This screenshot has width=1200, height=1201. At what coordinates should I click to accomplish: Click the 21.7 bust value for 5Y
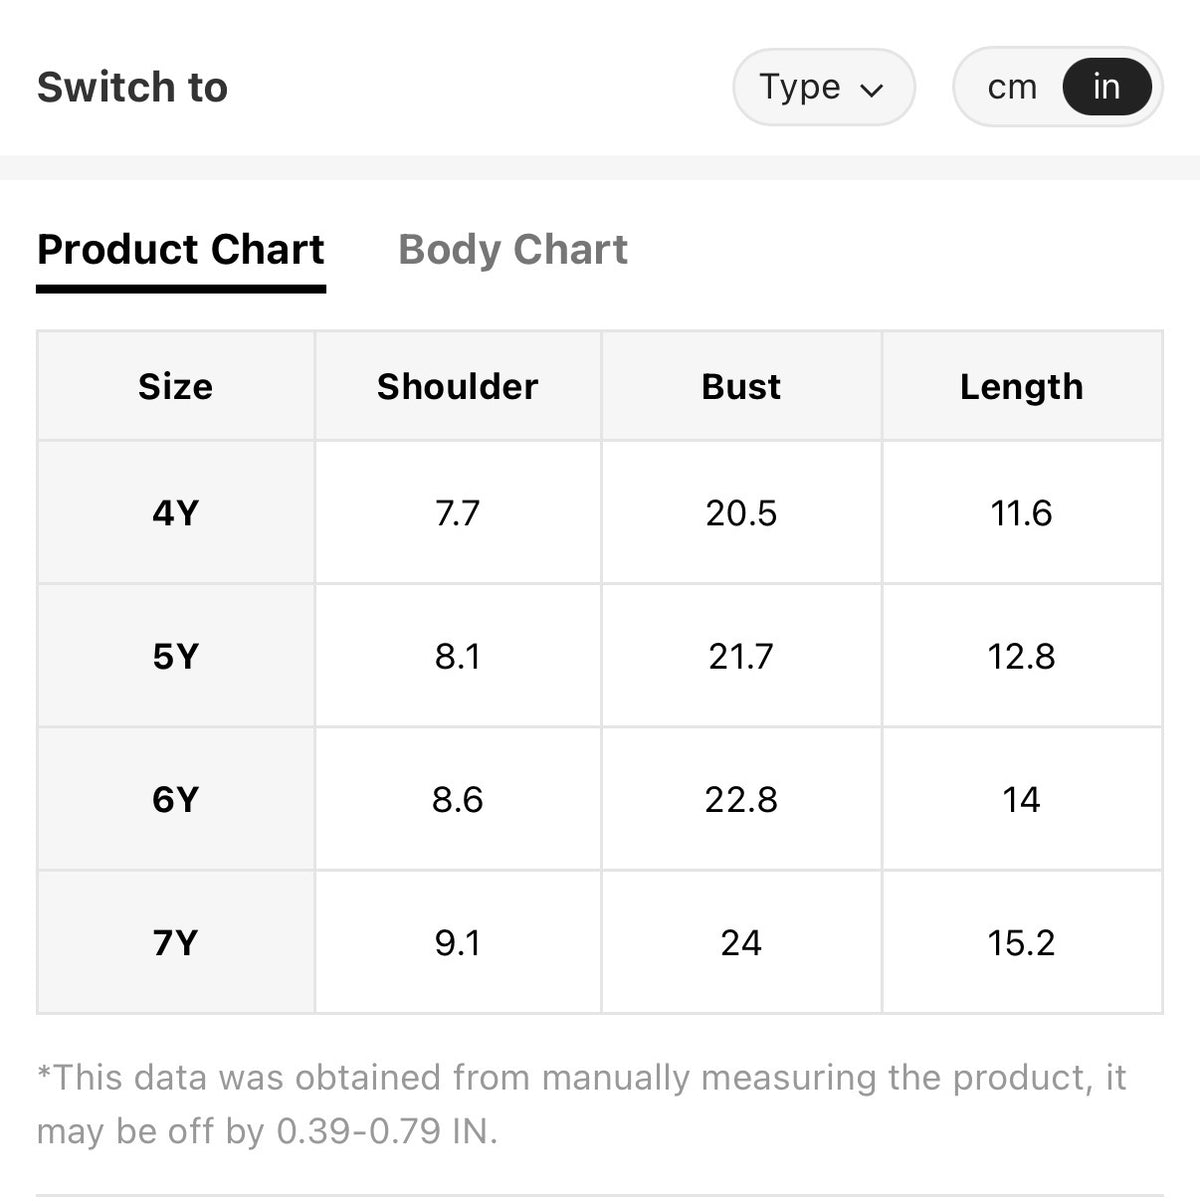coord(741,656)
